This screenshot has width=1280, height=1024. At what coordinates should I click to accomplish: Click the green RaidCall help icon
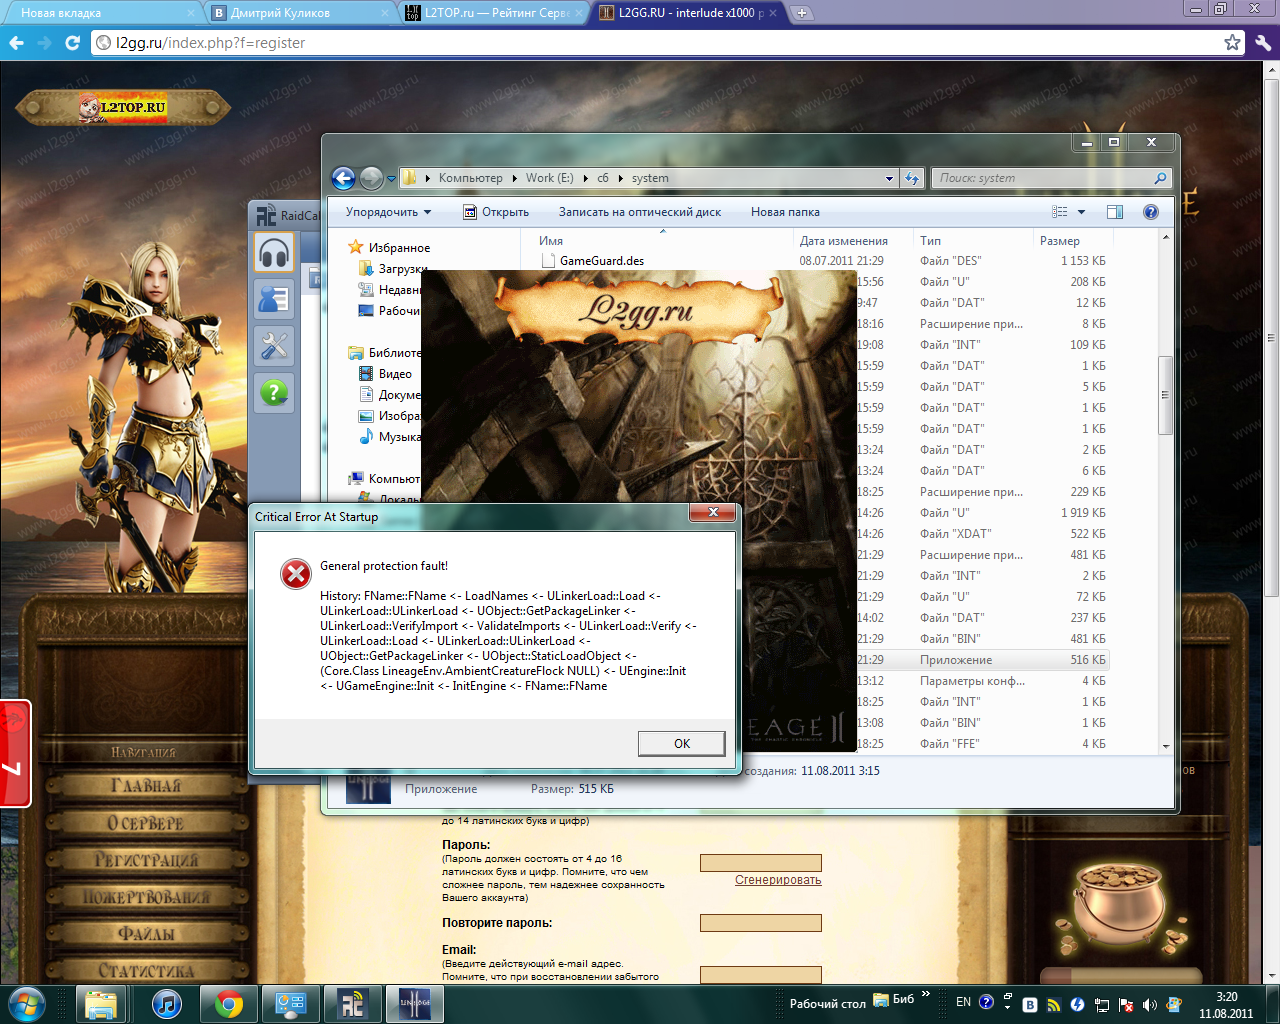tap(274, 392)
